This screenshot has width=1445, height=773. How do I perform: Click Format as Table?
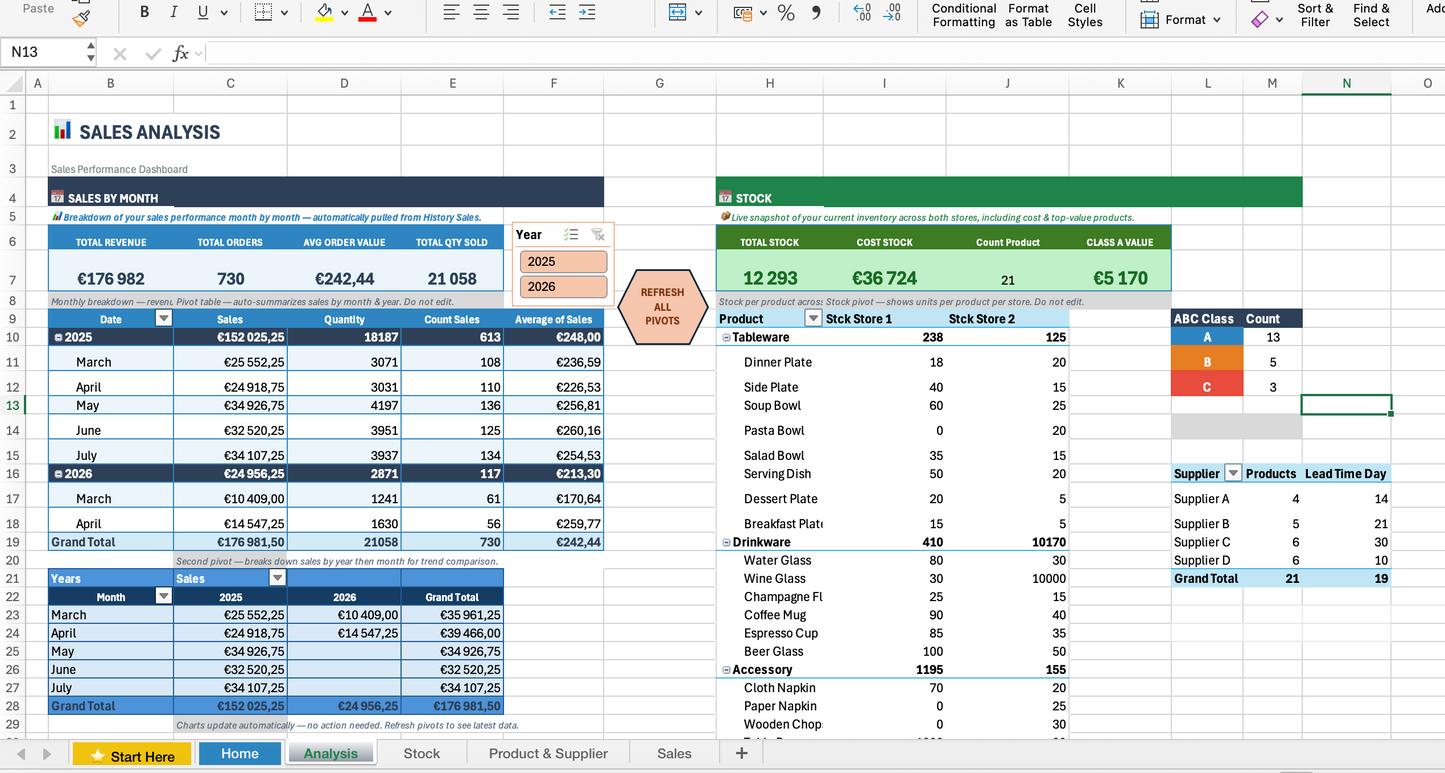click(1028, 15)
